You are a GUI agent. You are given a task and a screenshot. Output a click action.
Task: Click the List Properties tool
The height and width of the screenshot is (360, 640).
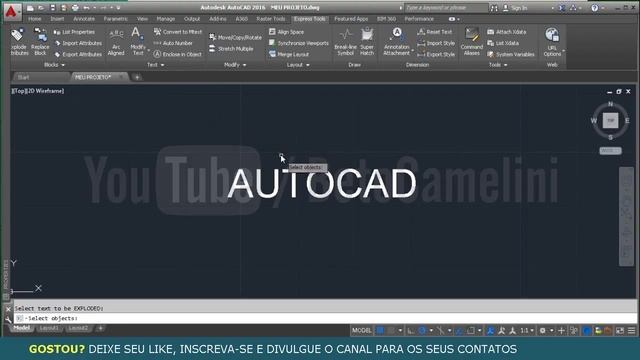tap(75, 32)
